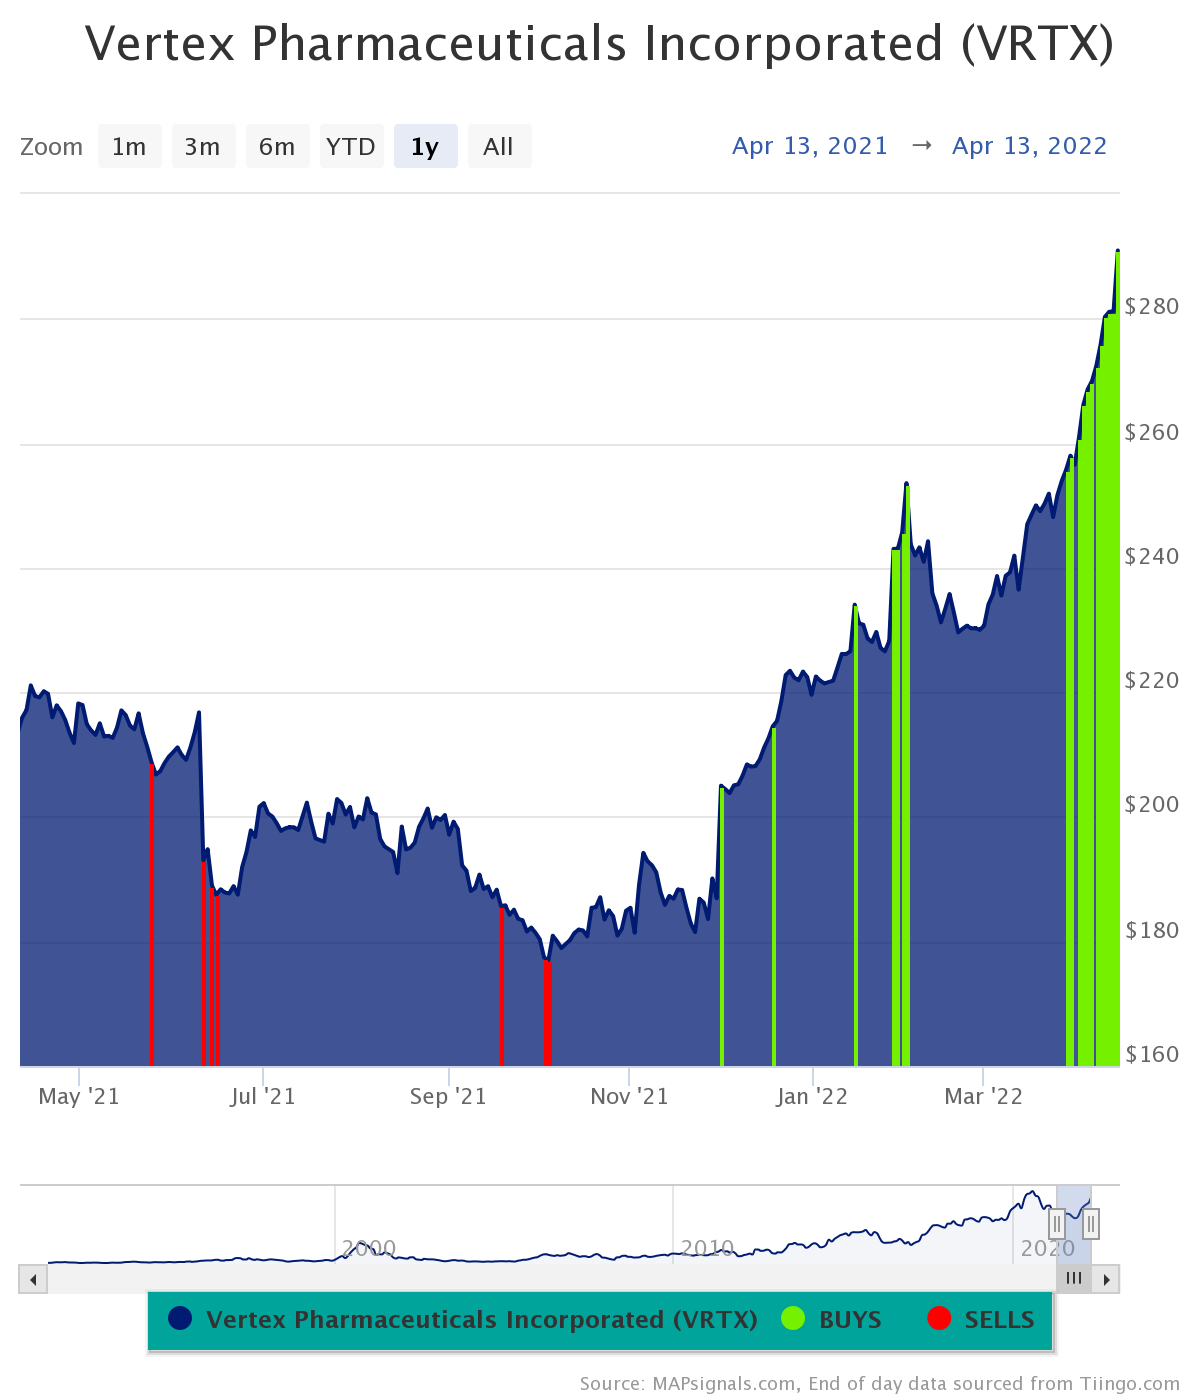Click the navigator scrollbar left arrow

pos(33,1279)
